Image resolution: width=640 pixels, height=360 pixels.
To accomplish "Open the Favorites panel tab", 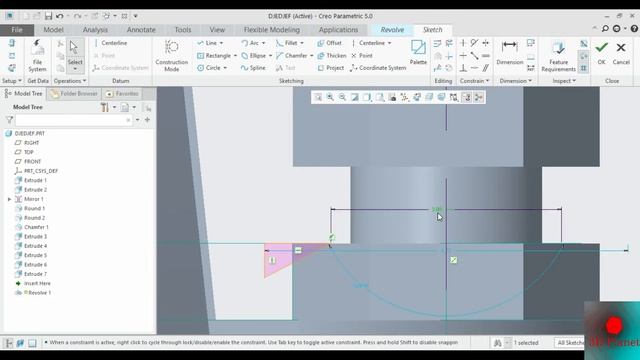I will click(x=122, y=94).
